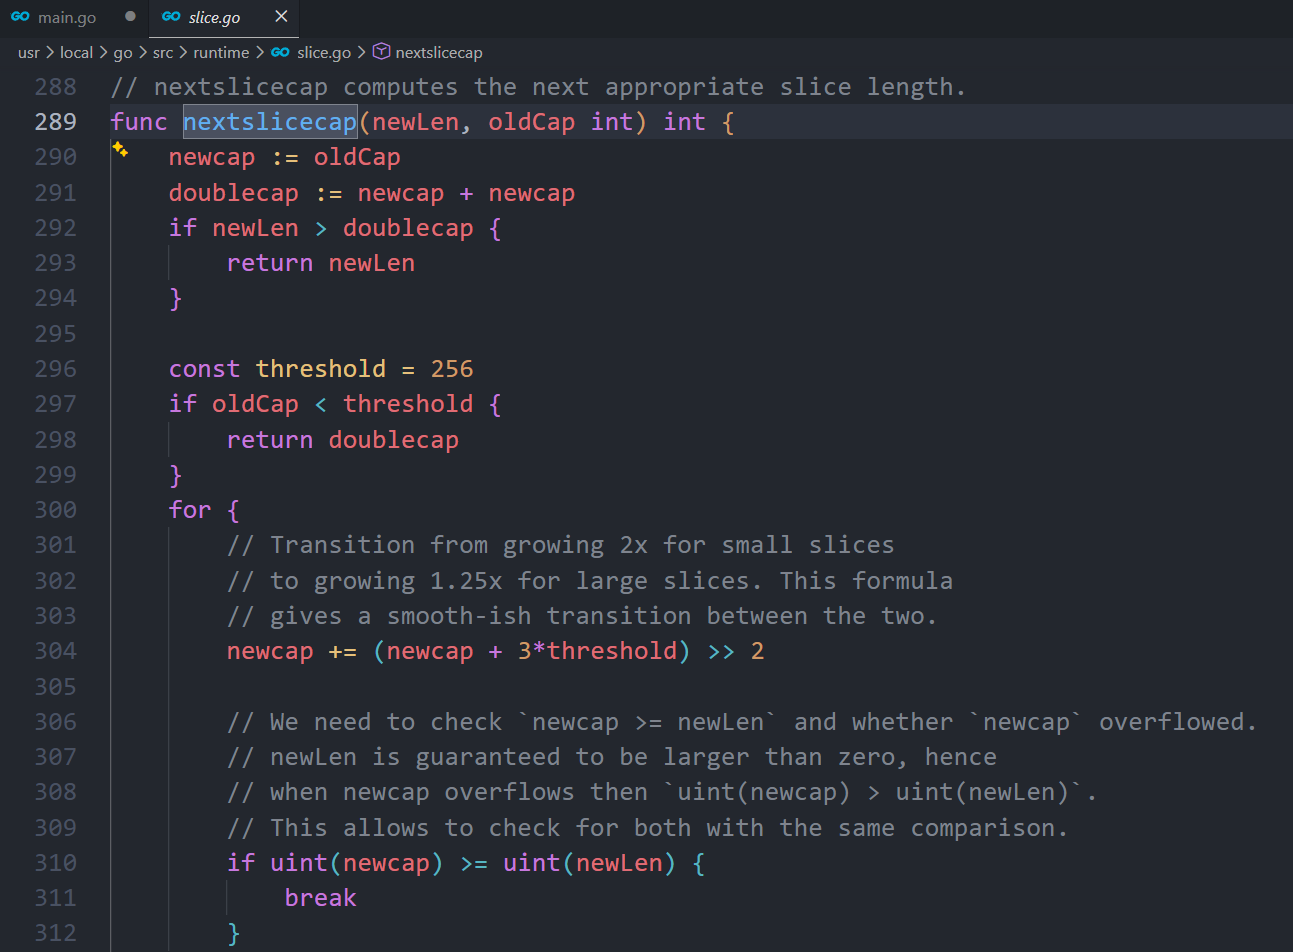The height and width of the screenshot is (952, 1293).
Task: Click the Go icon in the breadcrumb
Action: point(280,53)
